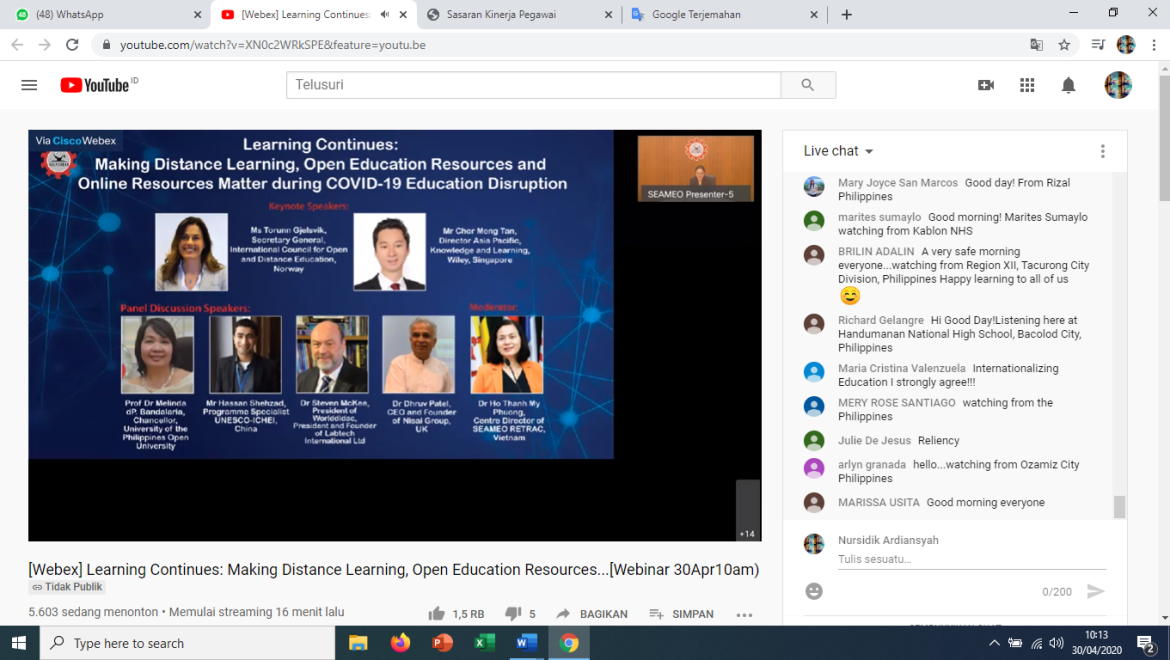Open the Live chat dropdown
The height and width of the screenshot is (660, 1170).
[836, 150]
